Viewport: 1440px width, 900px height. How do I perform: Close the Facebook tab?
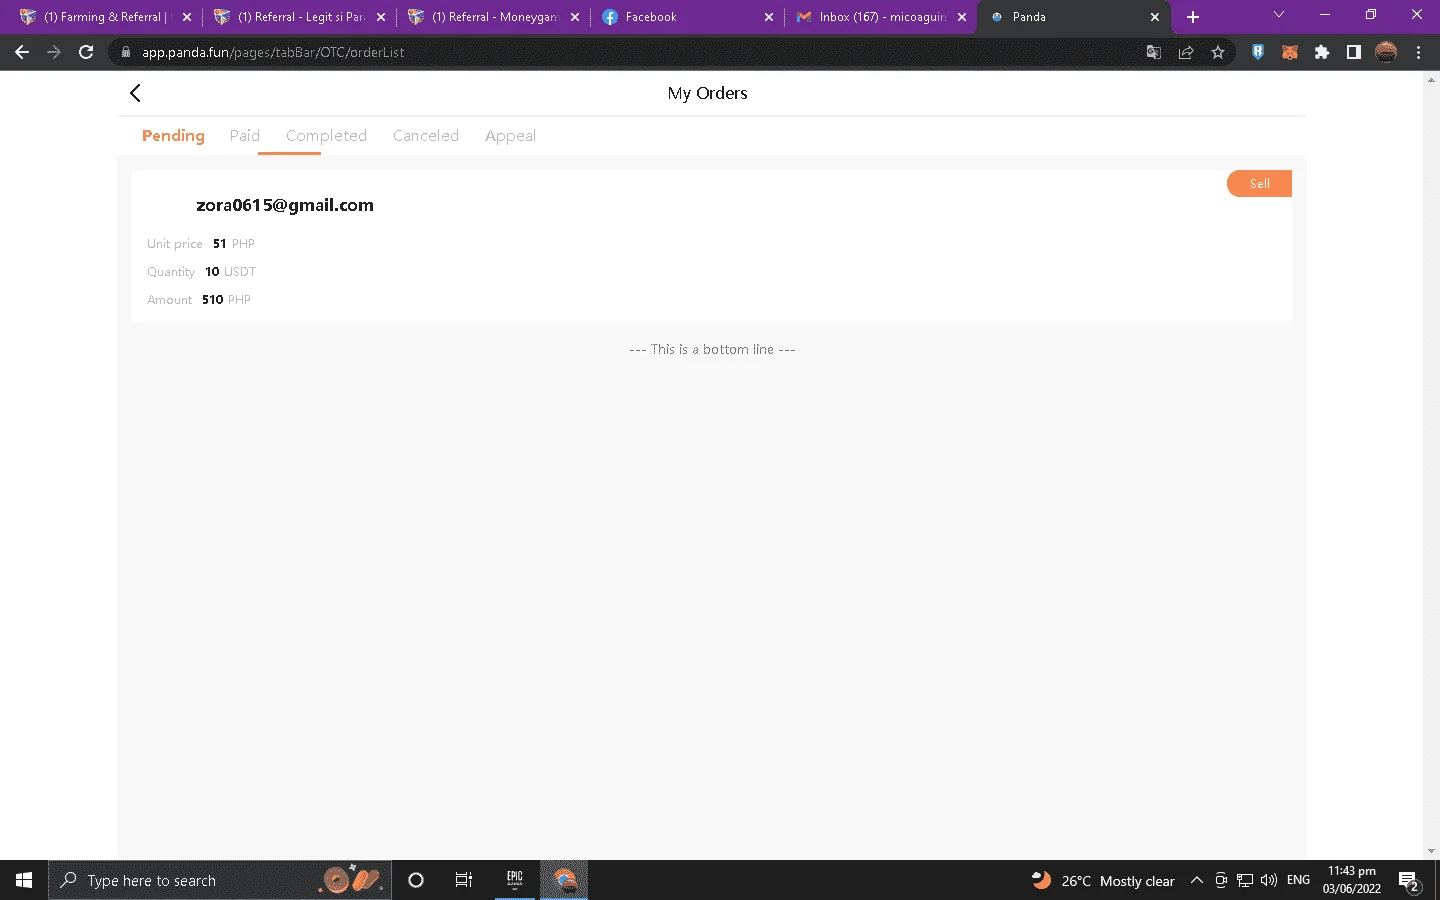tap(769, 17)
